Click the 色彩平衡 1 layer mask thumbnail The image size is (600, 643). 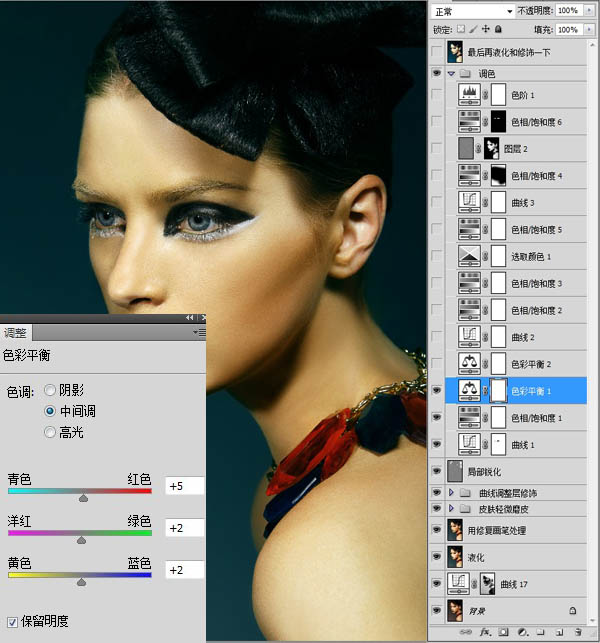click(x=498, y=390)
